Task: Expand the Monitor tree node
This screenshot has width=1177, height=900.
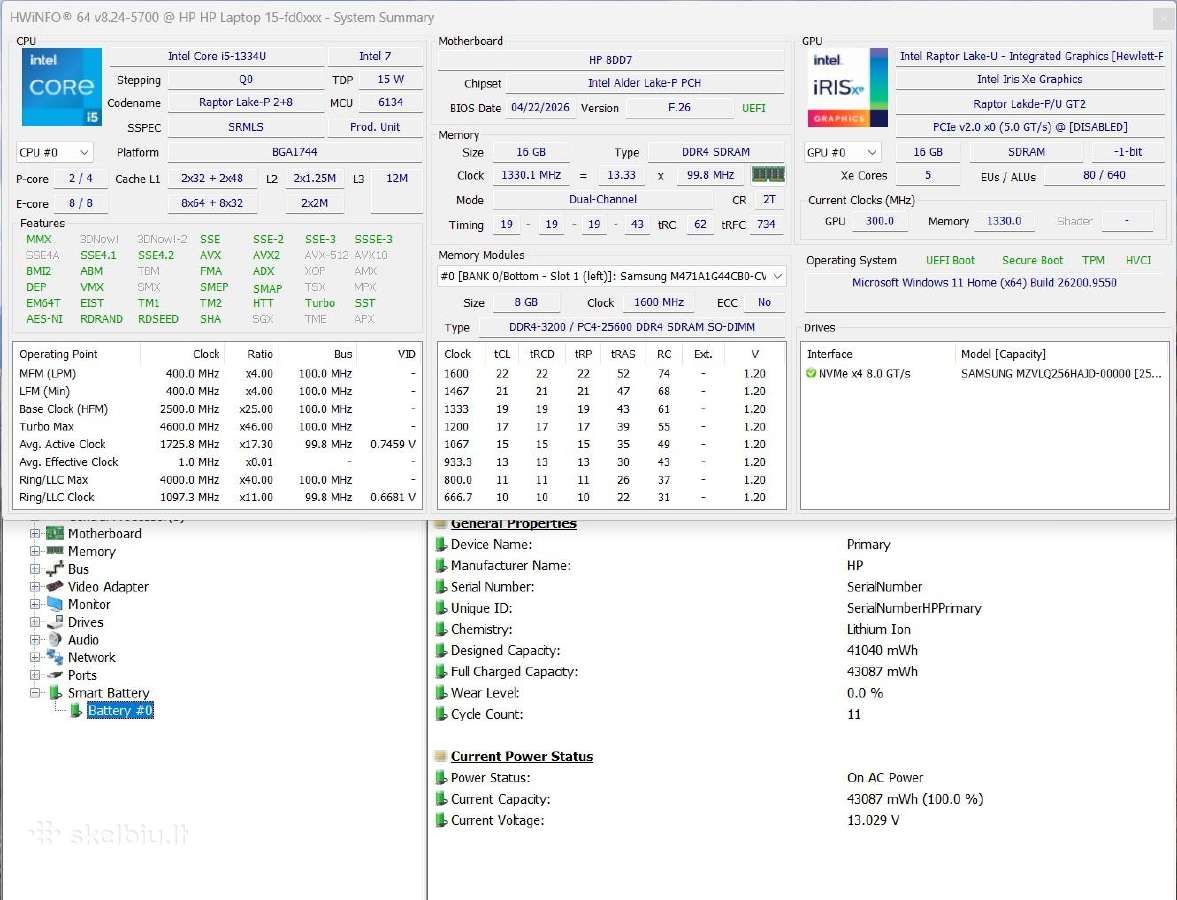Action: [x=35, y=604]
